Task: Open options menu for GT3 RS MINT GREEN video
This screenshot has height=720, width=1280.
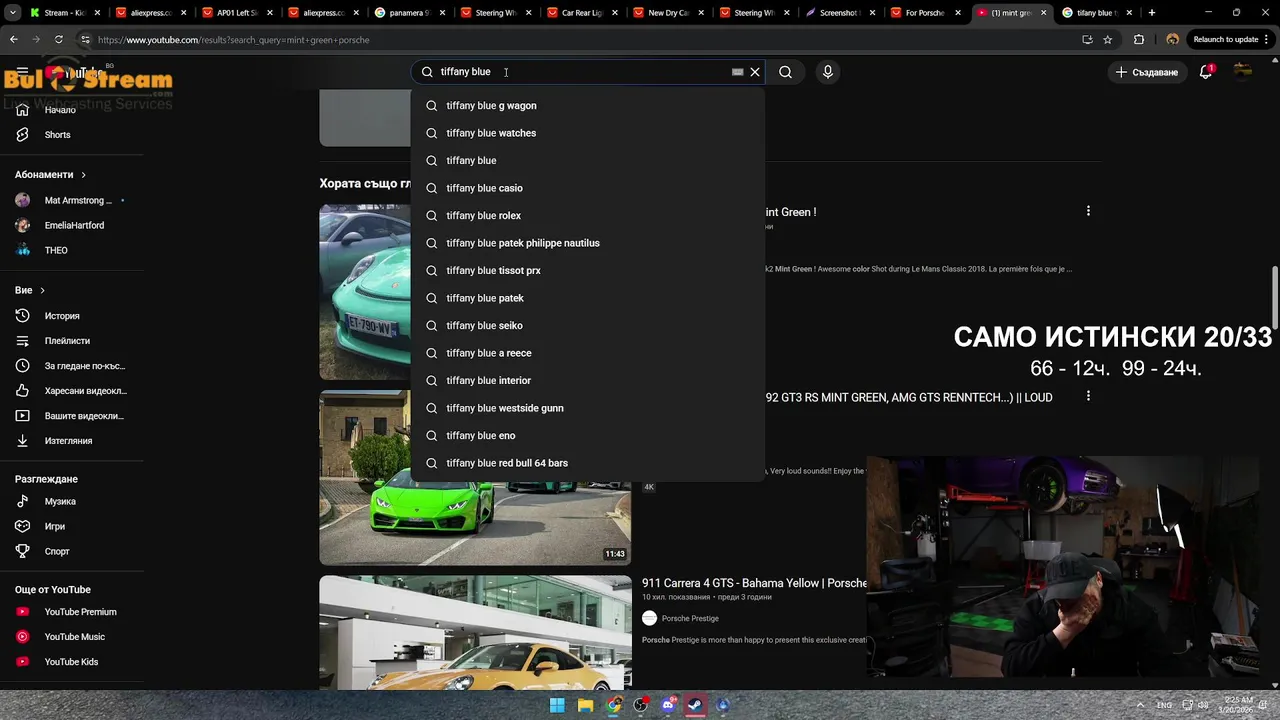Action: pos(1088,396)
